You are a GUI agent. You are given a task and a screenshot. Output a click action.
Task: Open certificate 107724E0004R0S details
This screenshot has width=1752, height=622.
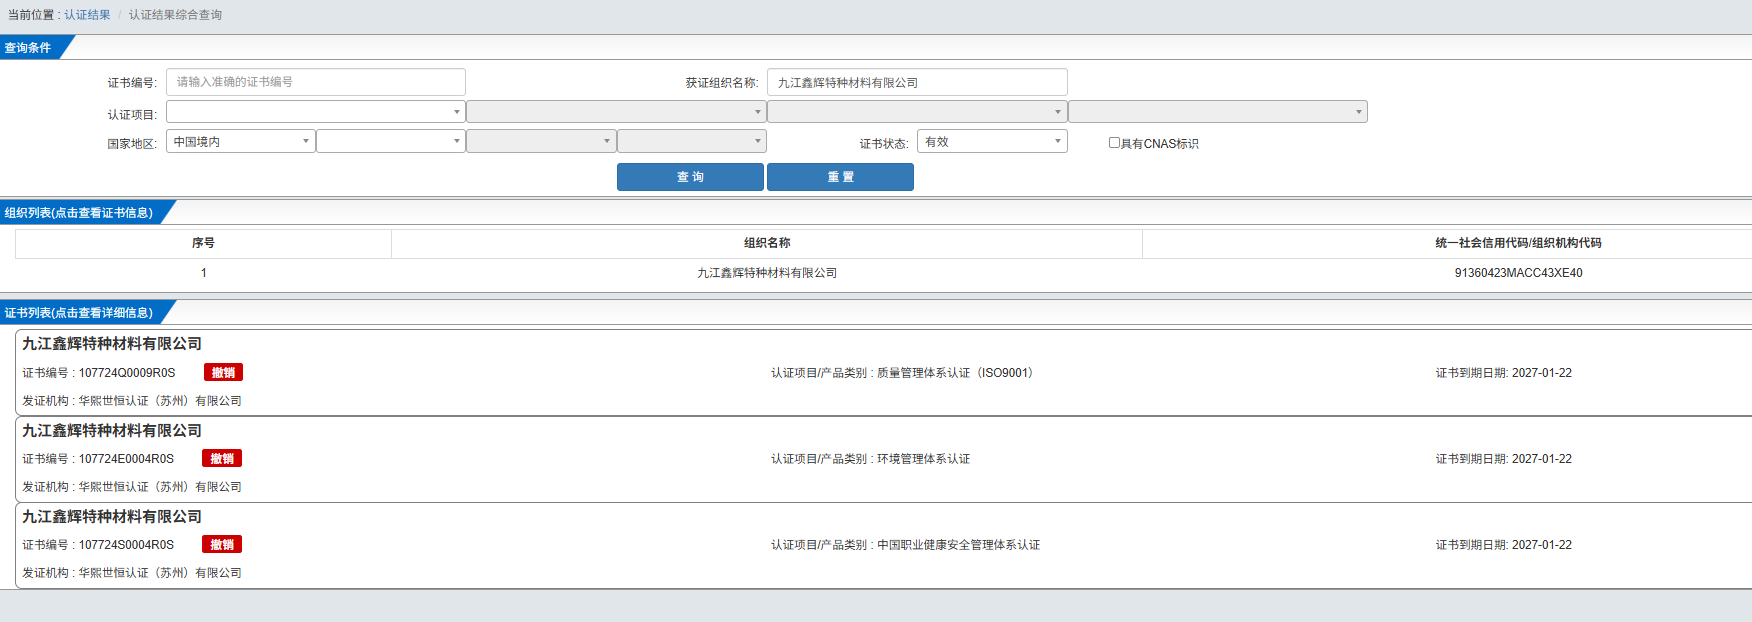[x=126, y=459]
